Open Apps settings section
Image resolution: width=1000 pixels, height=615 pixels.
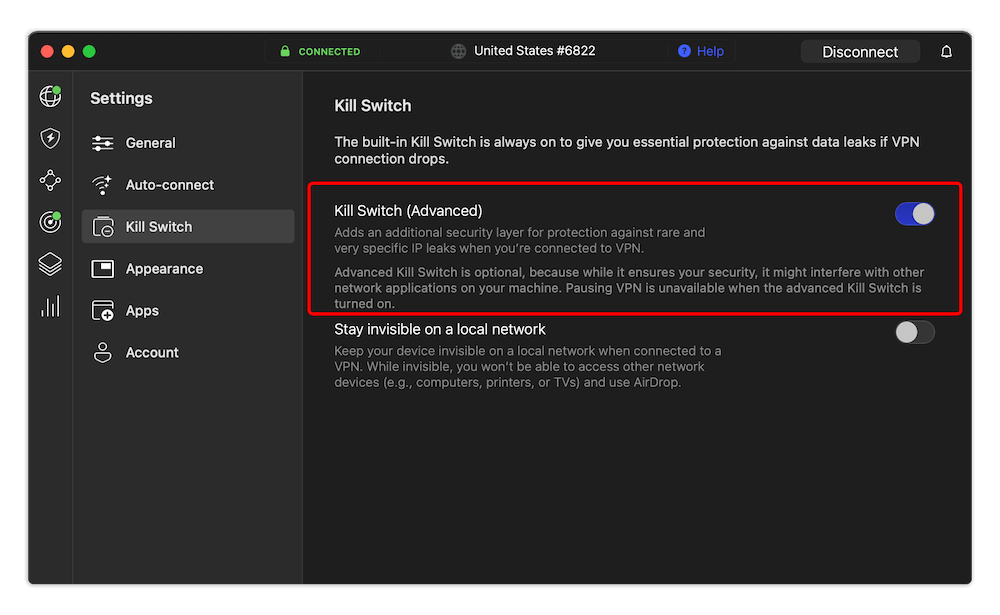[188, 311]
